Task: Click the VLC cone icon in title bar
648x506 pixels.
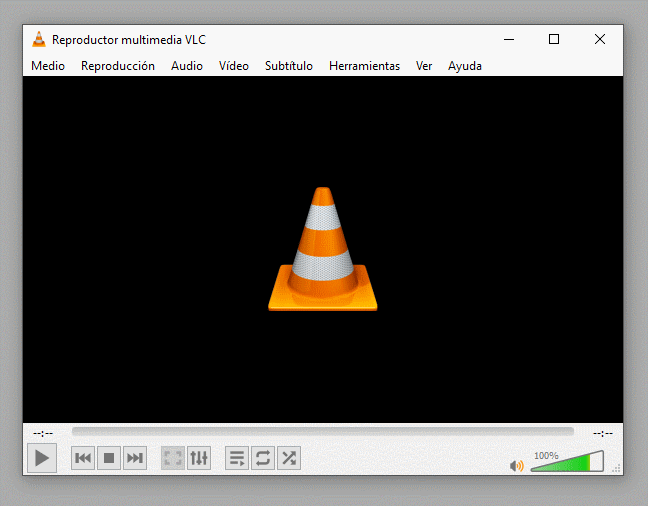Action: [x=39, y=40]
